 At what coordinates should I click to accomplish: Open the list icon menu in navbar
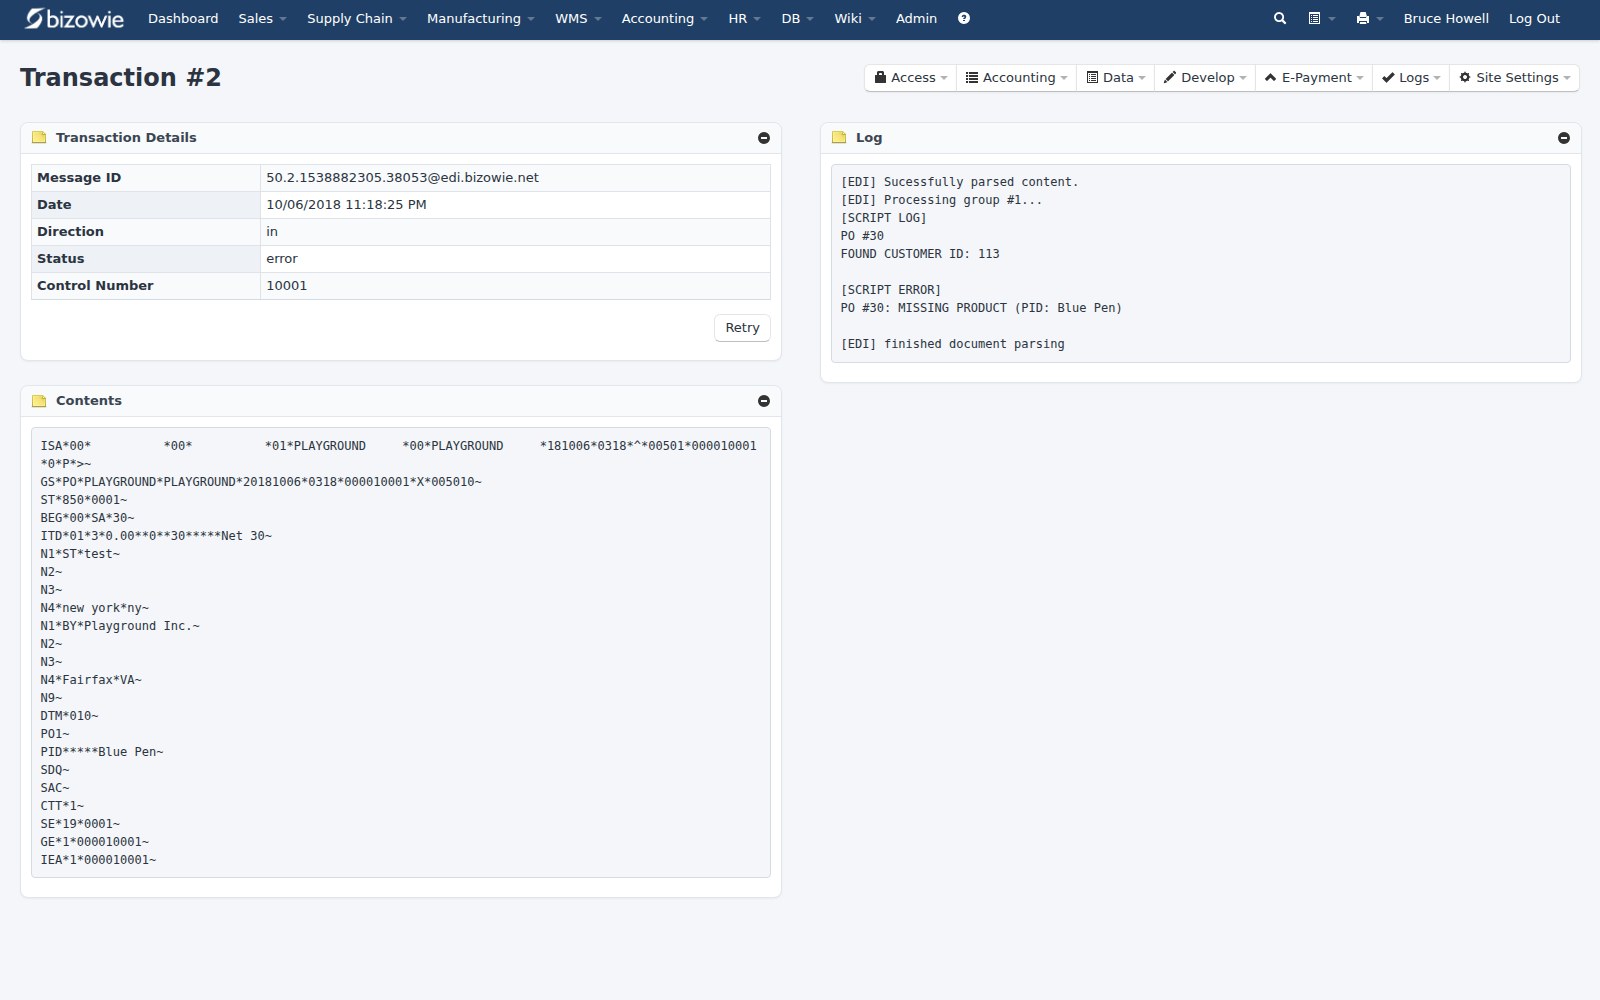tap(1321, 18)
